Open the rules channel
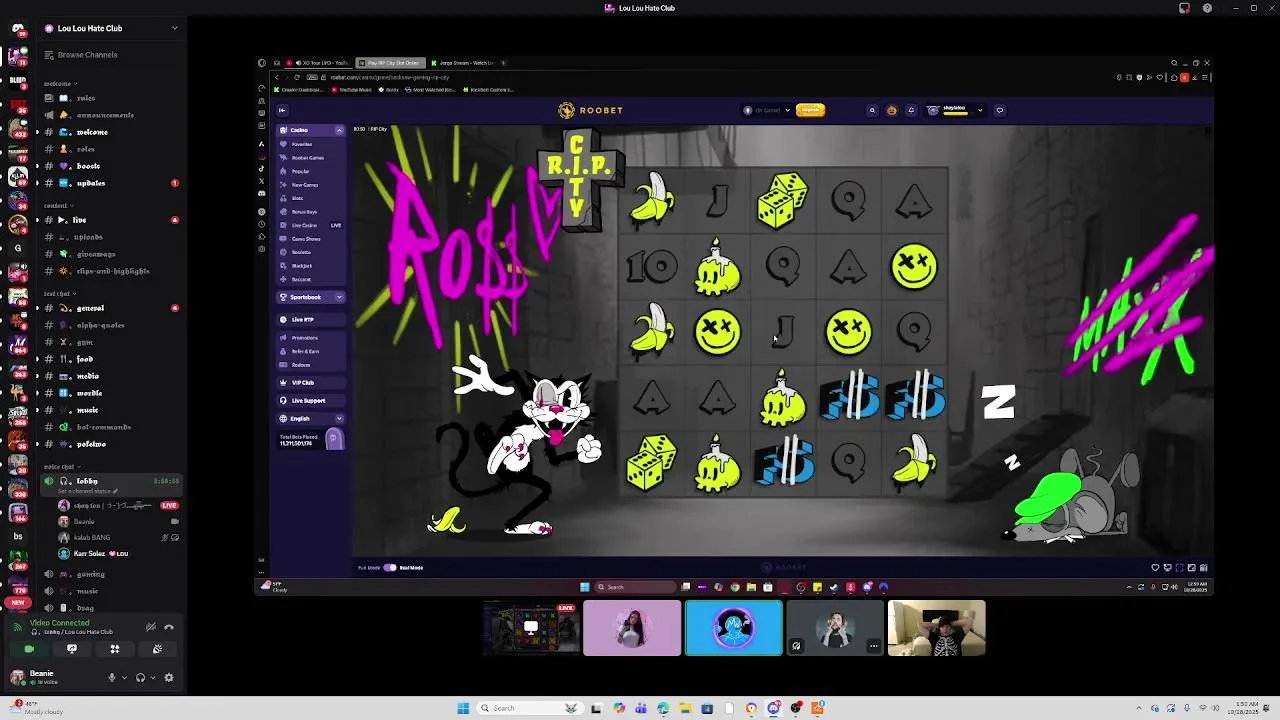The width and height of the screenshot is (1280, 720). (110, 98)
